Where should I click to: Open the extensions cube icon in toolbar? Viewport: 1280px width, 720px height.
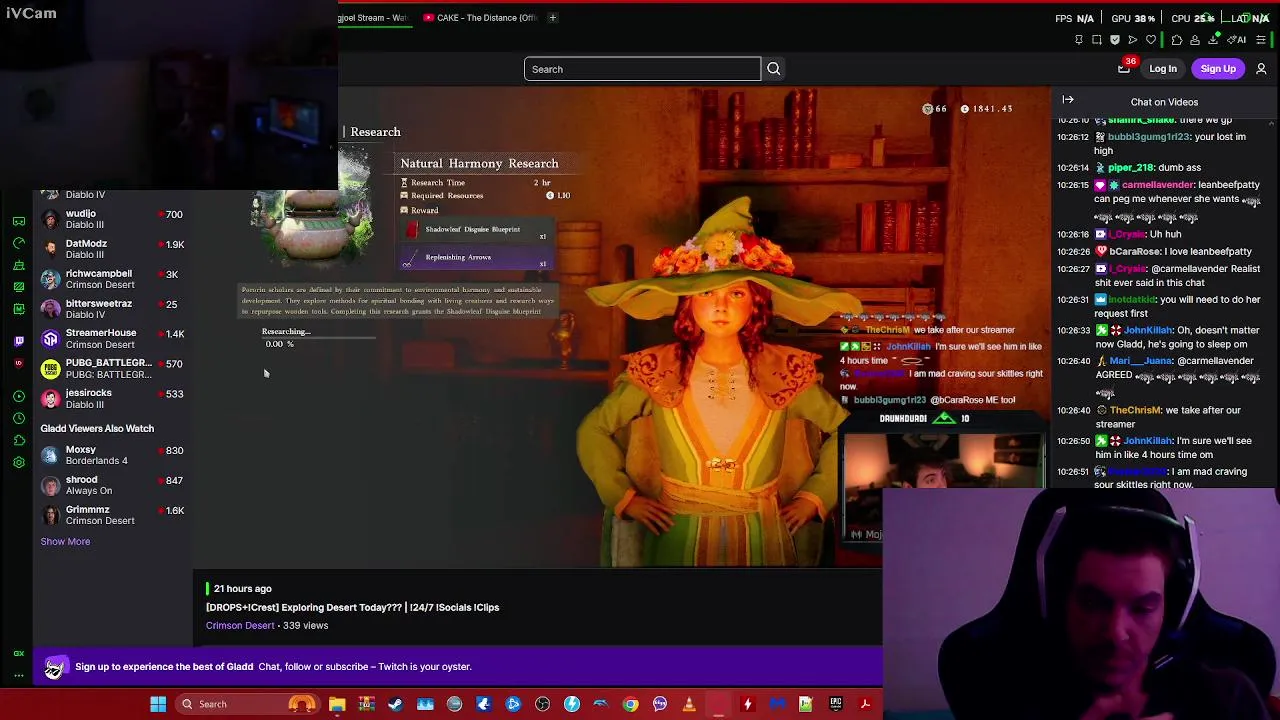click(x=1177, y=40)
